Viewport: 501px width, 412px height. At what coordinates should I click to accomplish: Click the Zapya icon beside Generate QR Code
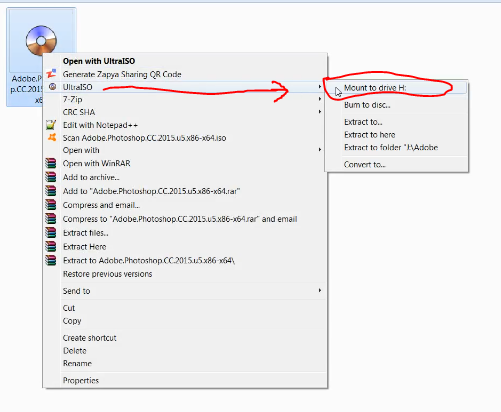pyautogui.click(x=51, y=74)
